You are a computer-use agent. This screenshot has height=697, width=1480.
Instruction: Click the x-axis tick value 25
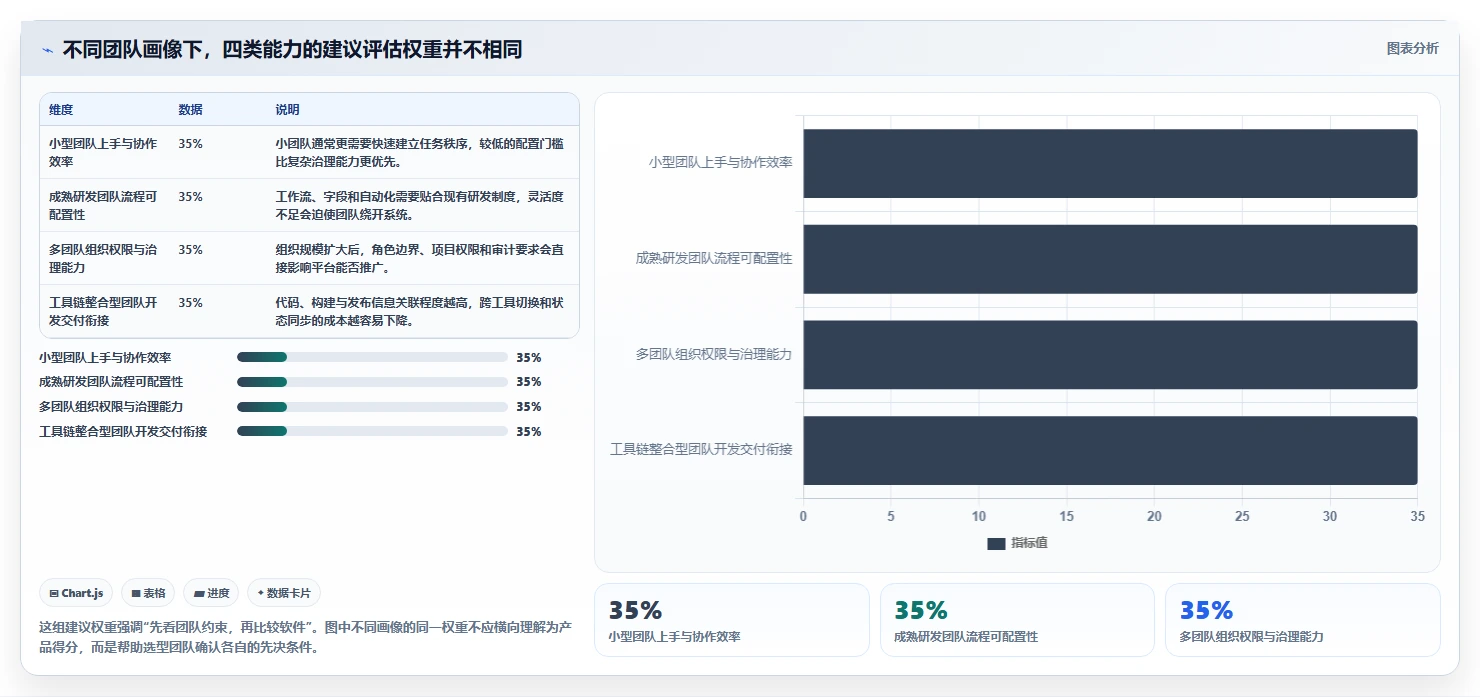(x=1242, y=516)
